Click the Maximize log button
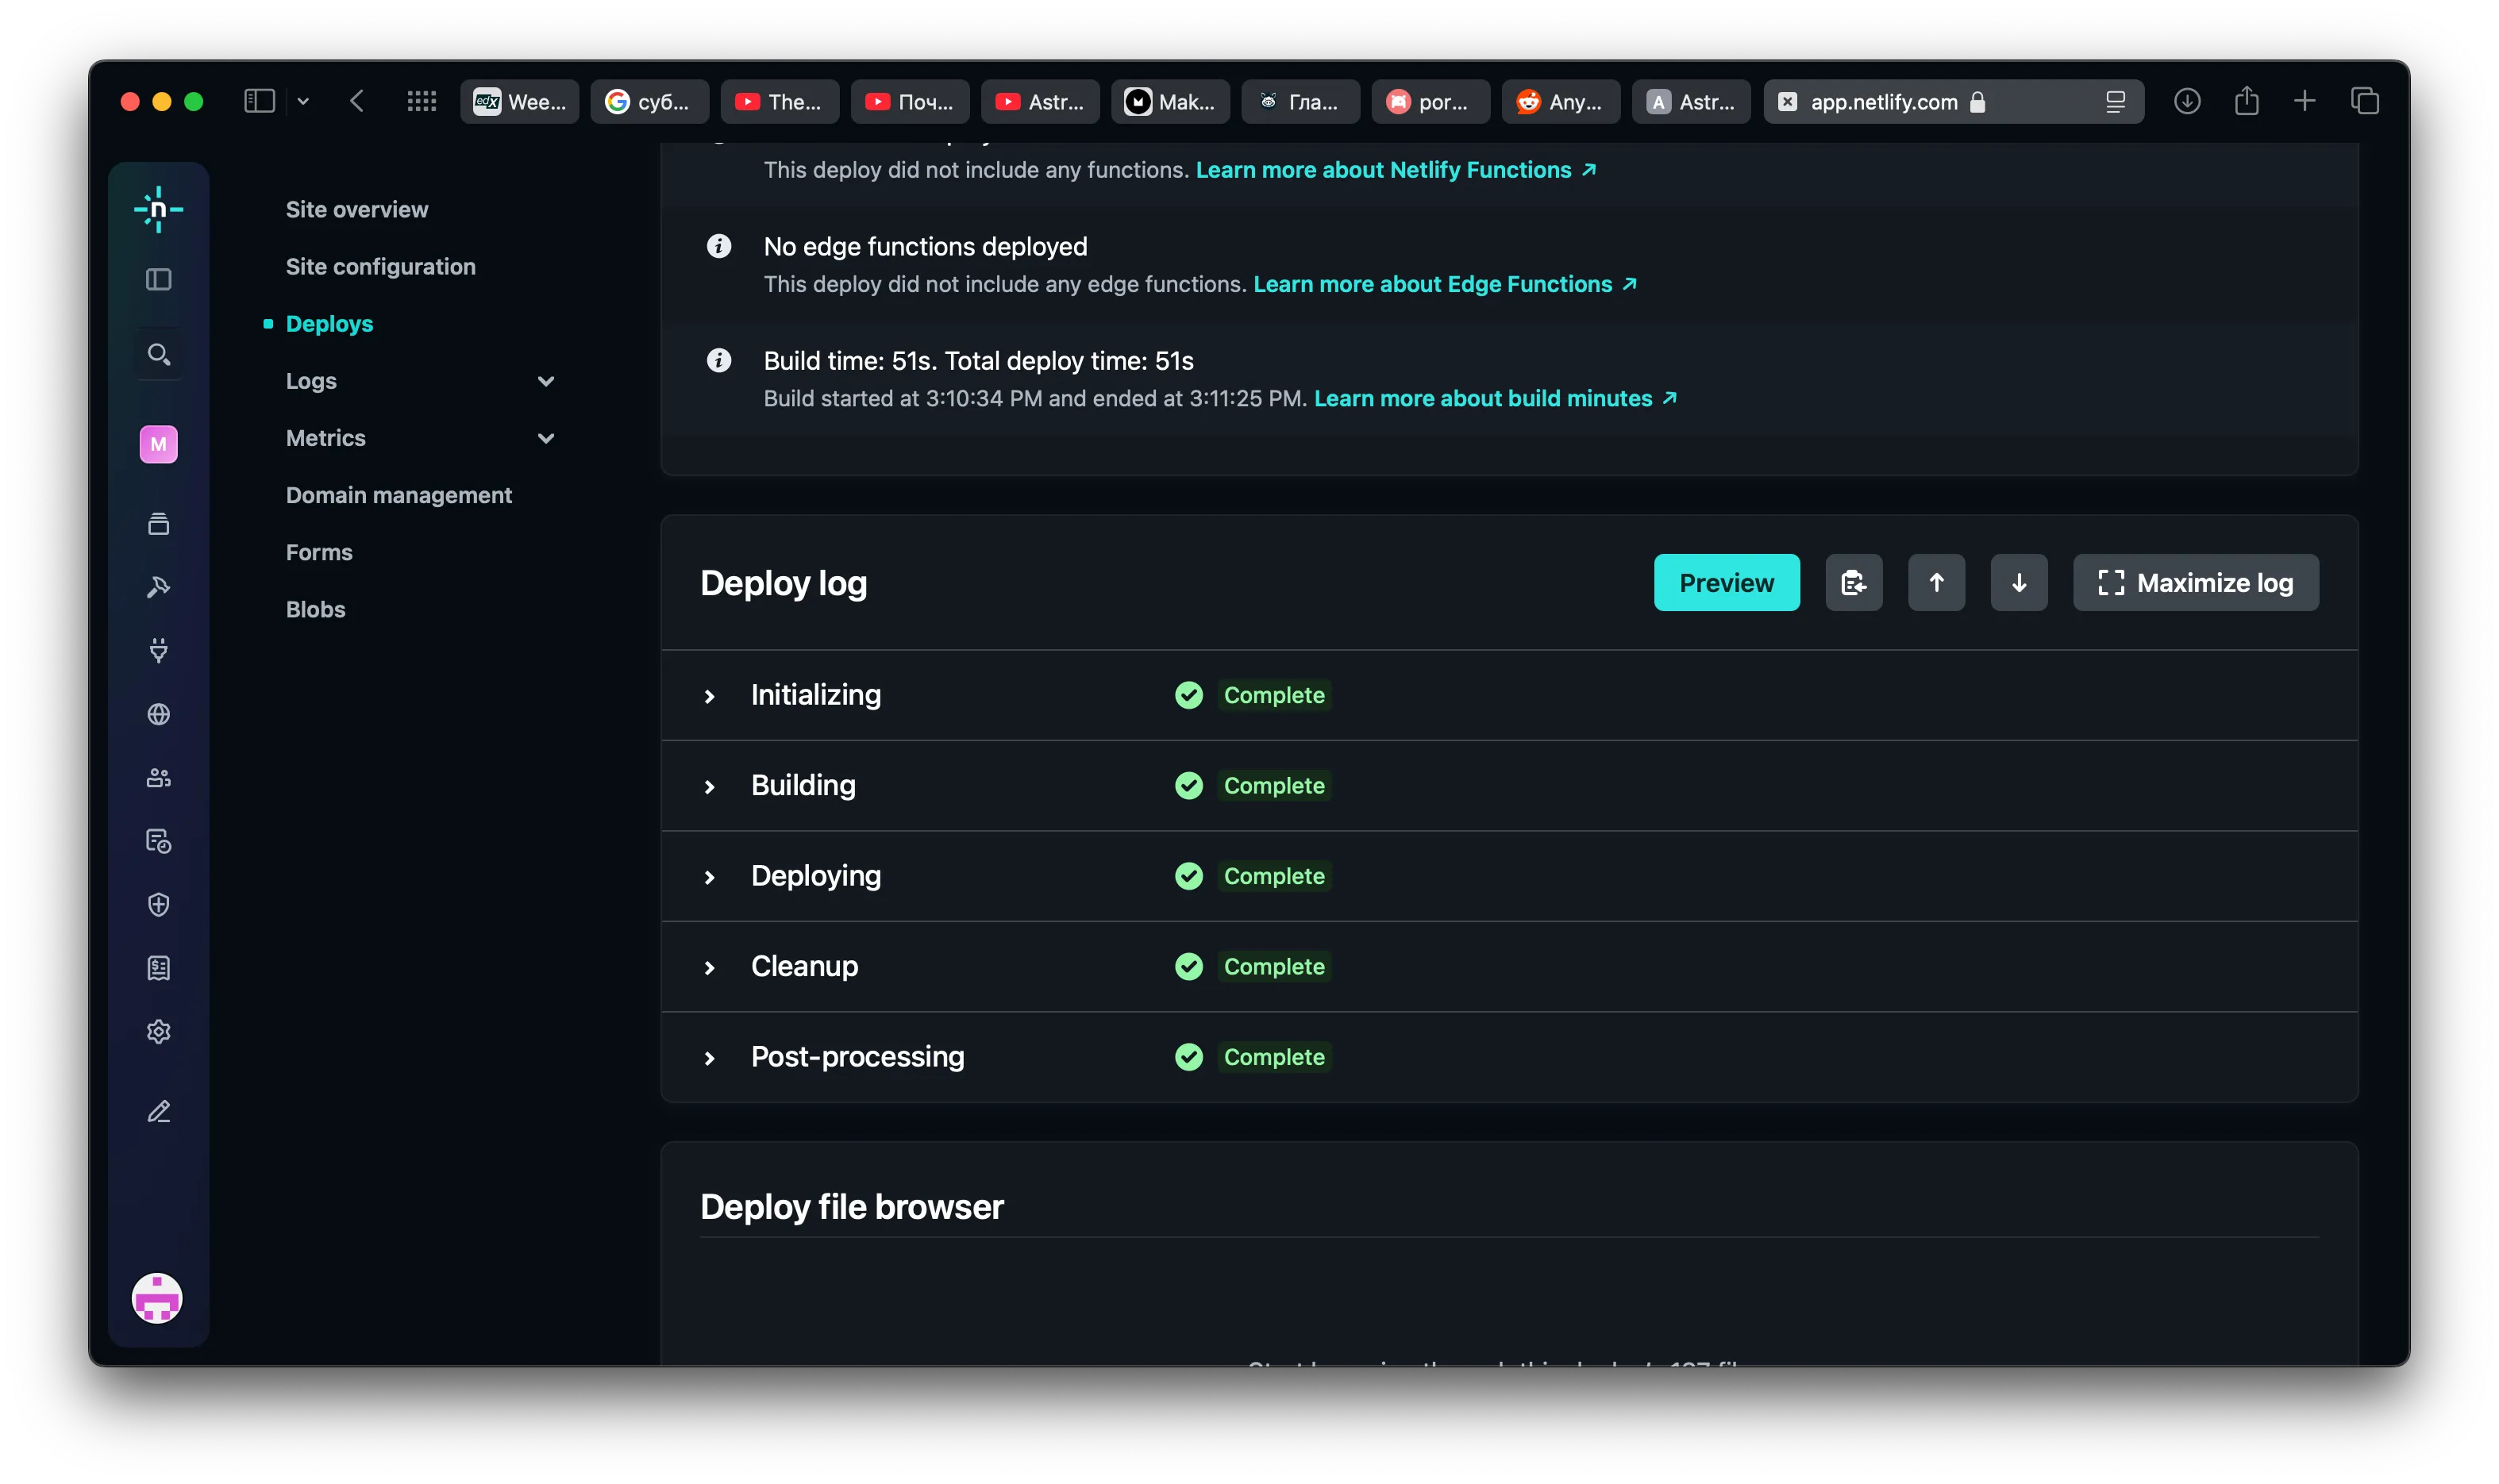Screen dimensions: 2499x1484 [x=2195, y=582]
